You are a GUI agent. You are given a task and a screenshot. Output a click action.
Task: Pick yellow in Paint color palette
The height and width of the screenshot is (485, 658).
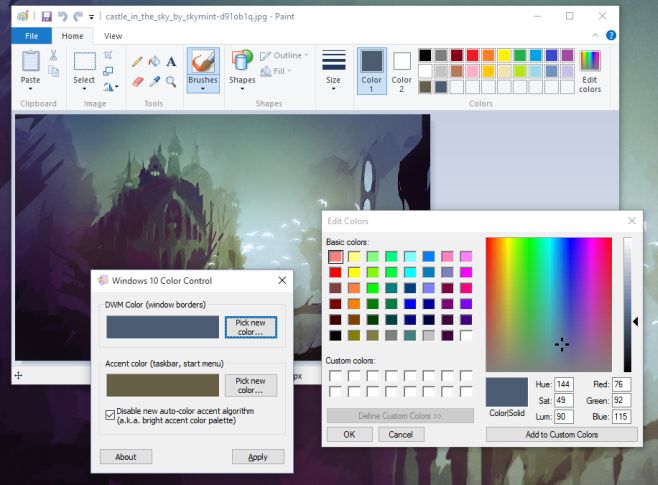(504, 55)
